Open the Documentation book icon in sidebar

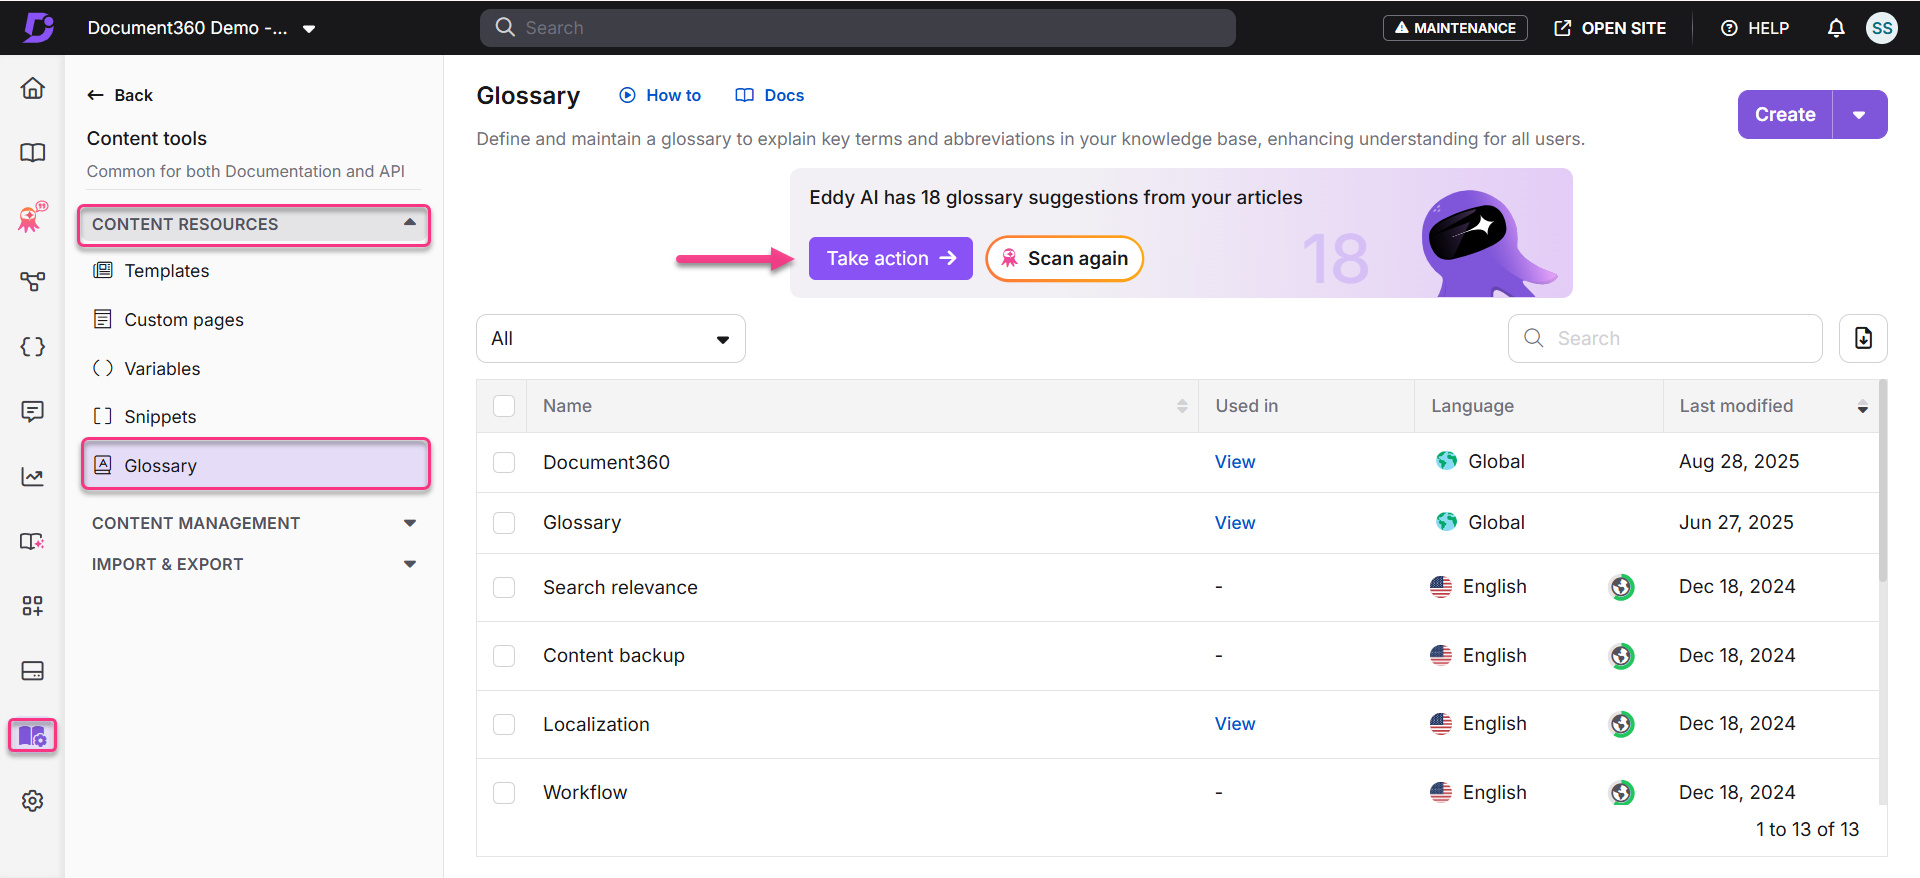point(32,153)
